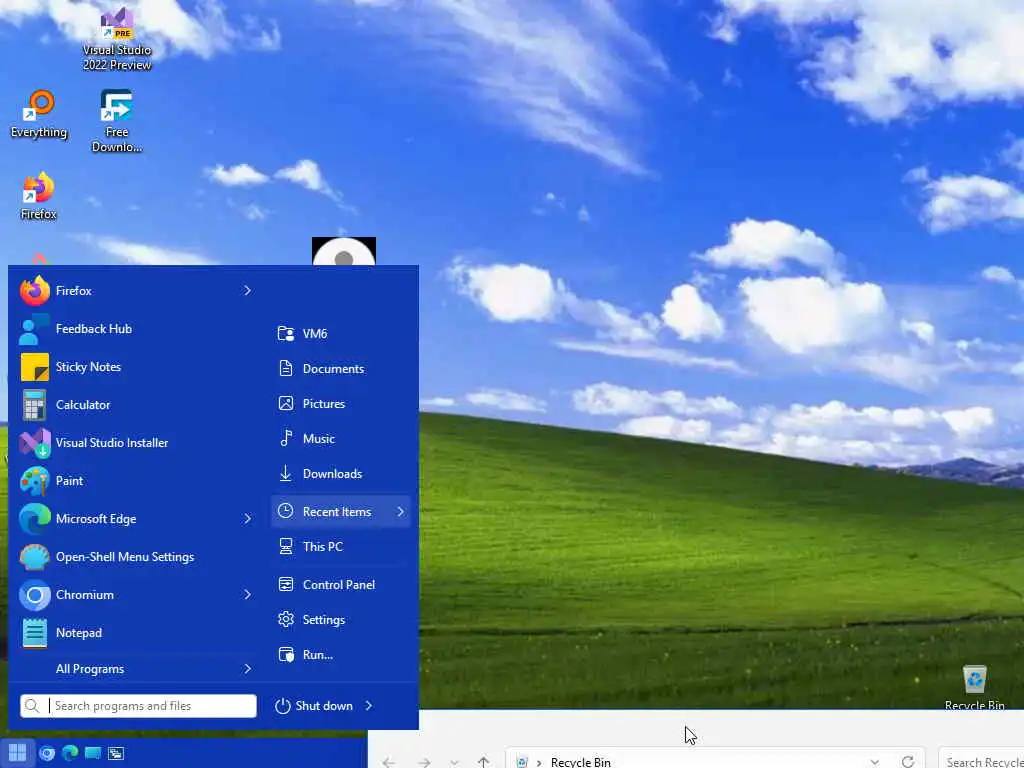
Task: Open Microsoft Edge from the taskbar
Action: click(x=70, y=754)
